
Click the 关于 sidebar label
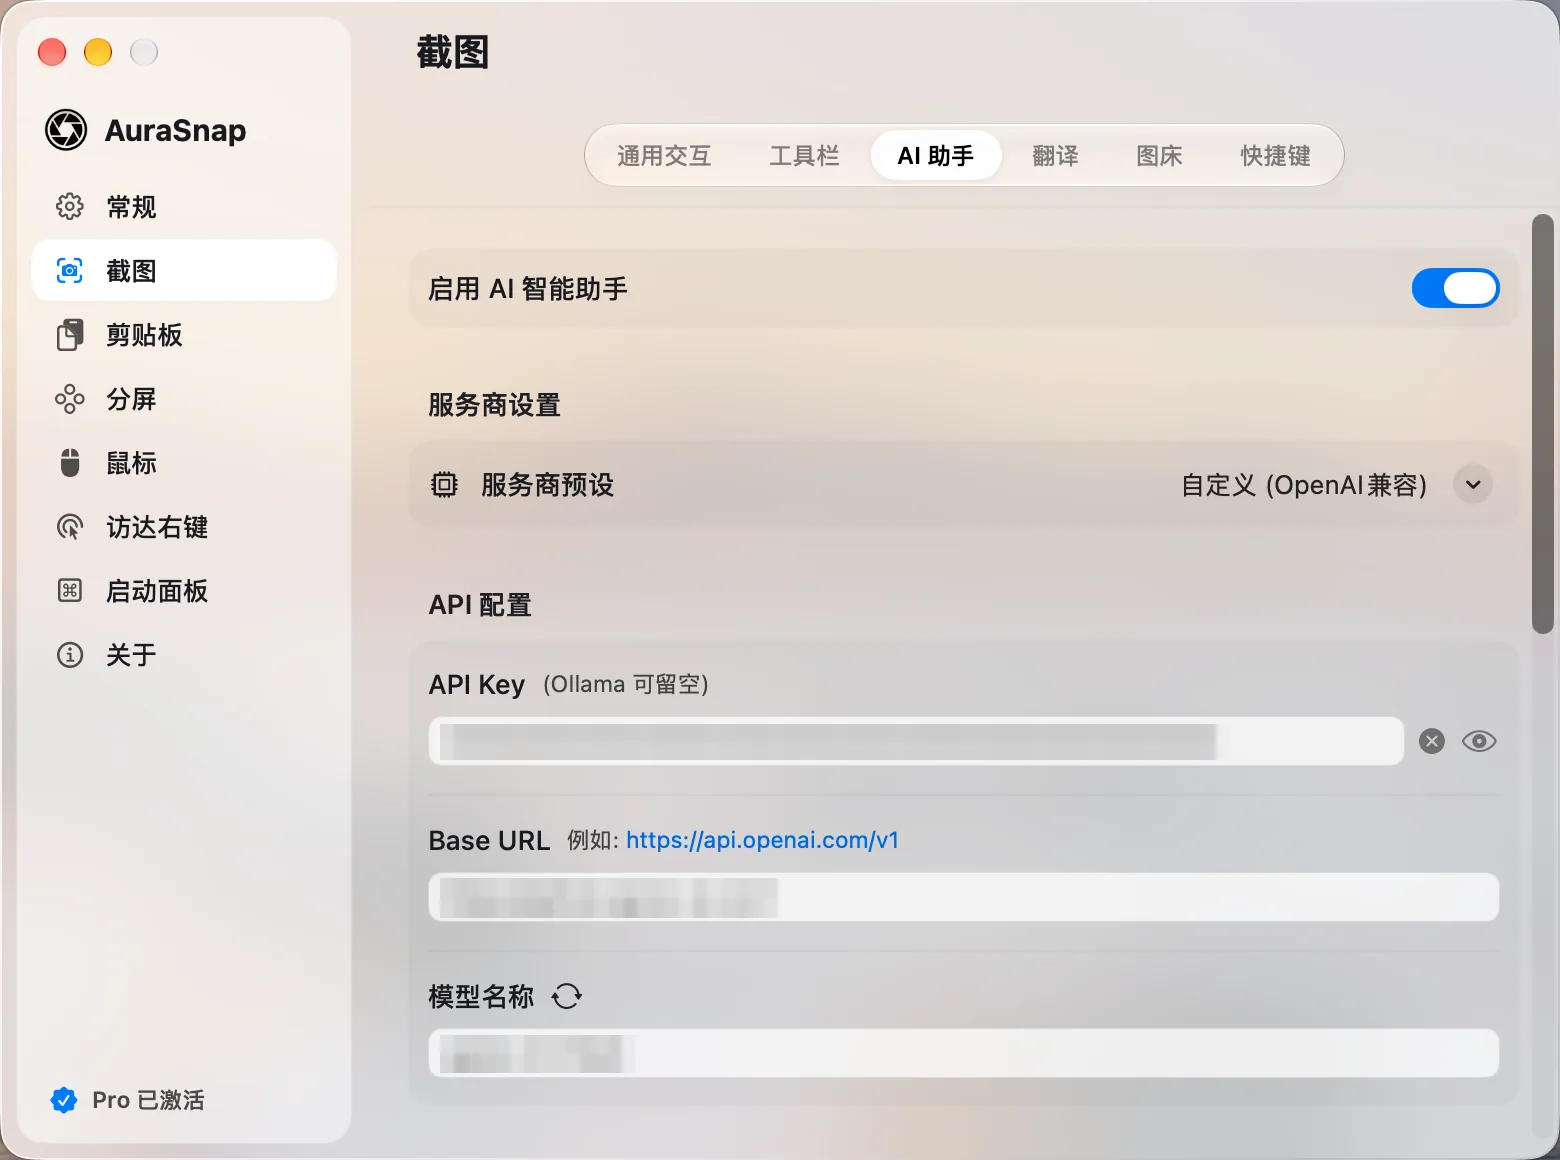click(x=131, y=655)
